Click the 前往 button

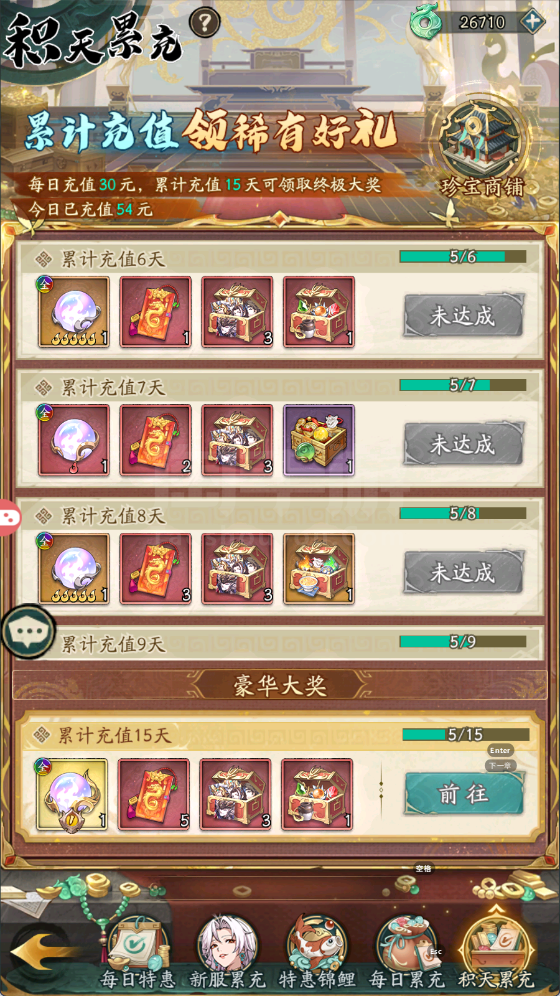coord(465,795)
